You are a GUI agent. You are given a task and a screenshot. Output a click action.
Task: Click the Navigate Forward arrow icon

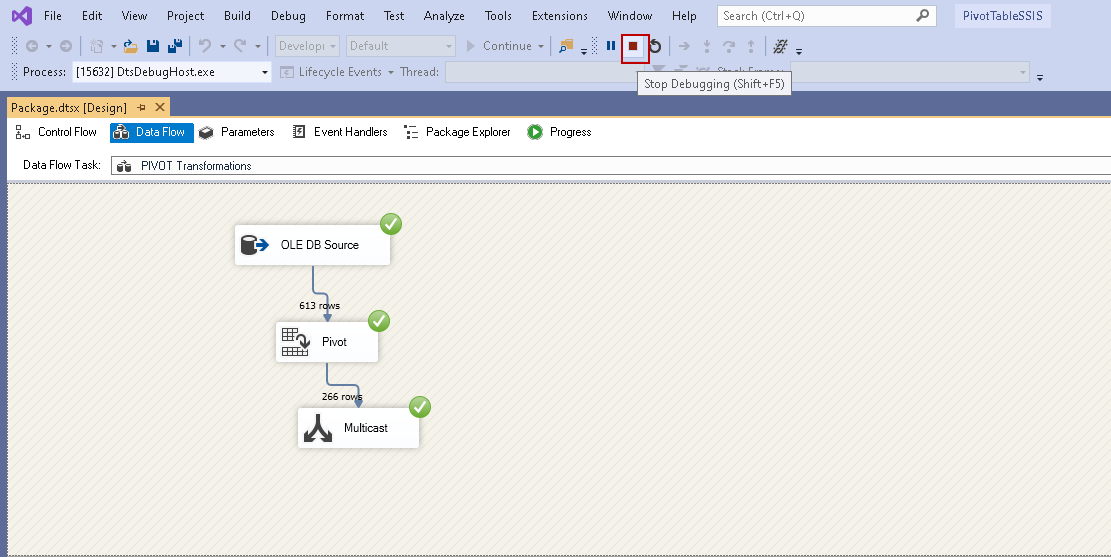(66, 46)
